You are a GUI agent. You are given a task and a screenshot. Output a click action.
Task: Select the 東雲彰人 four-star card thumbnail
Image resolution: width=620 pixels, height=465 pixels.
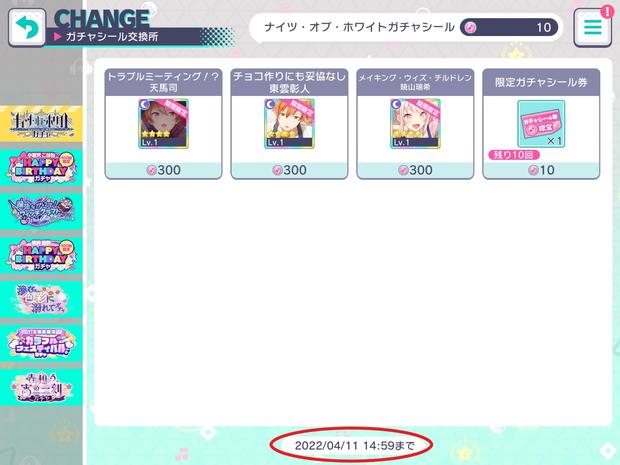click(289, 124)
